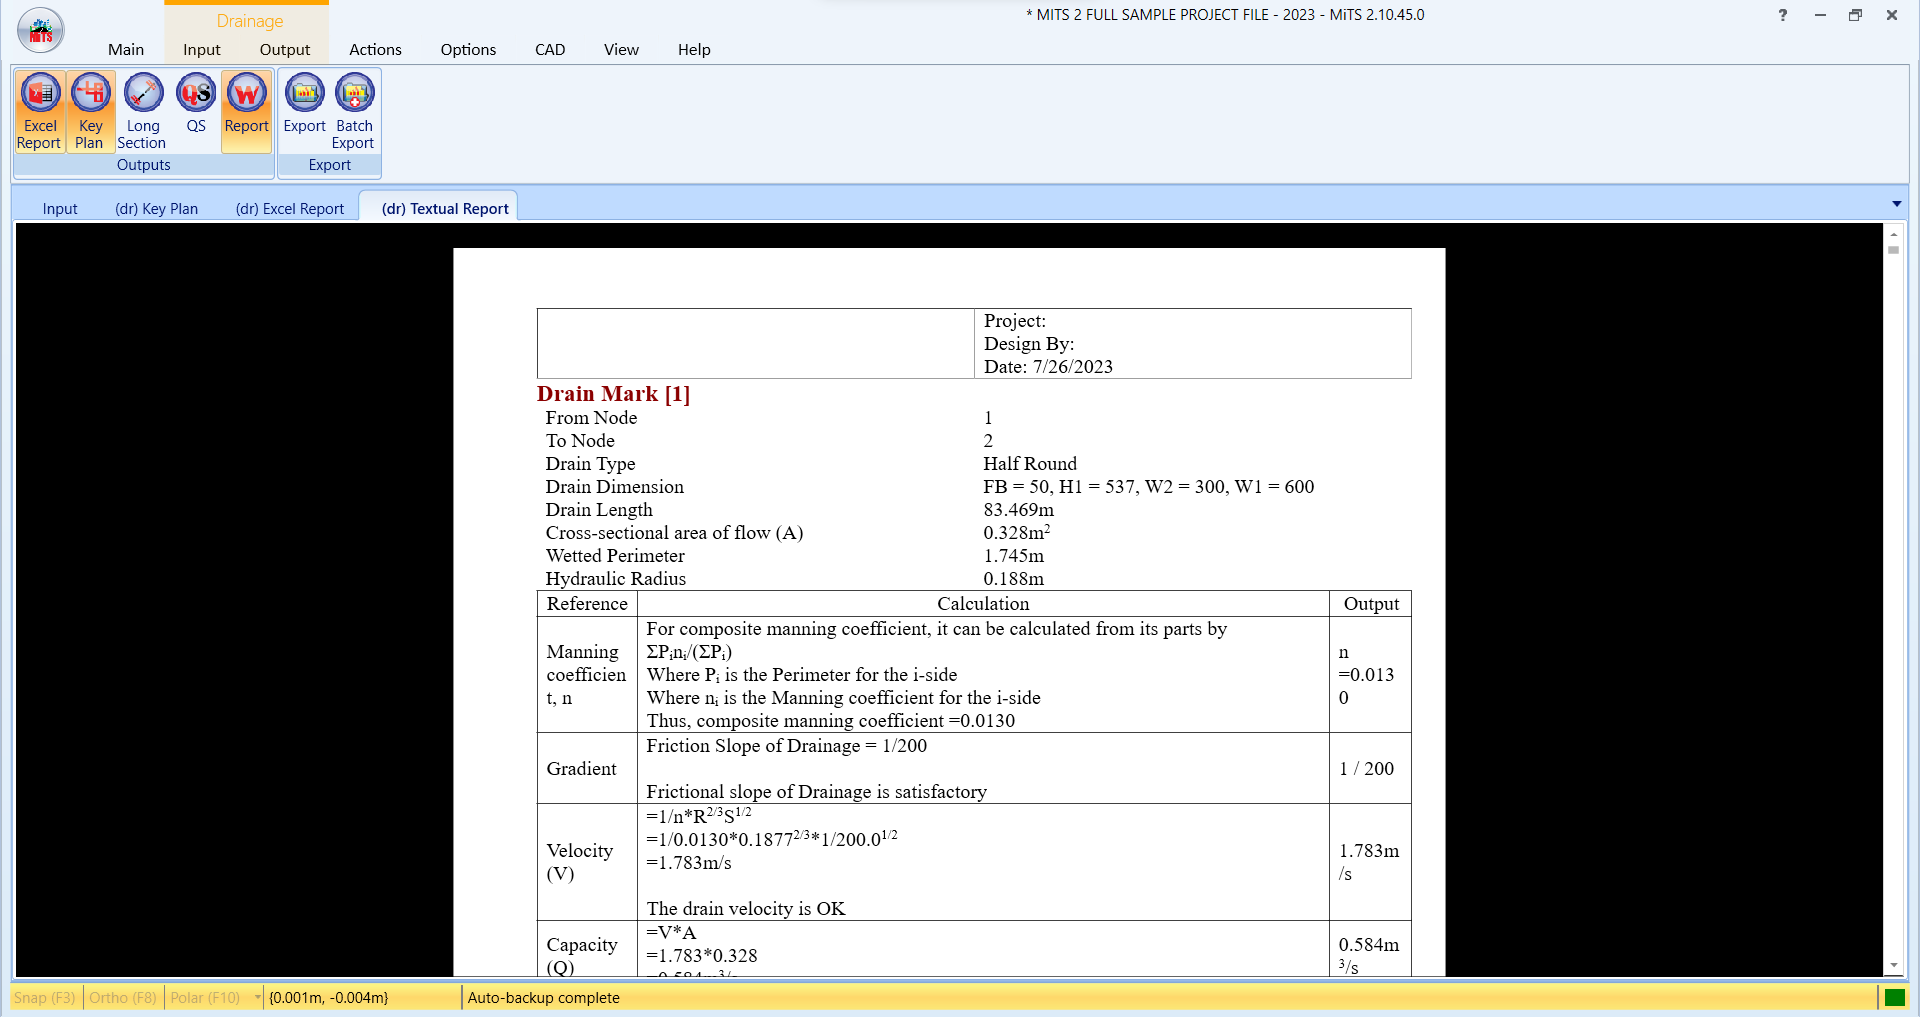Open the Long Section output
Screen dimensions: 1920x1017
point(143,111)
